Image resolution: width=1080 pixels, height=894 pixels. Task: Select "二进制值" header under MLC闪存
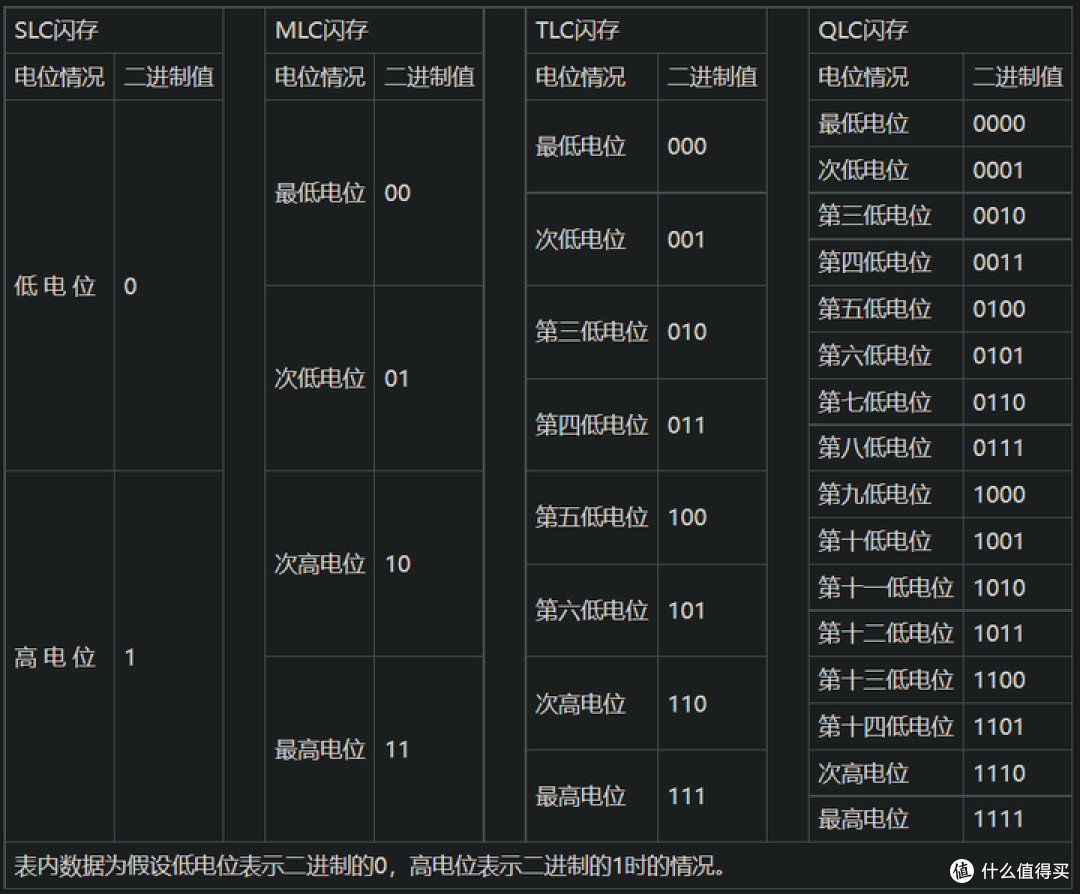(x=429, y=76)
